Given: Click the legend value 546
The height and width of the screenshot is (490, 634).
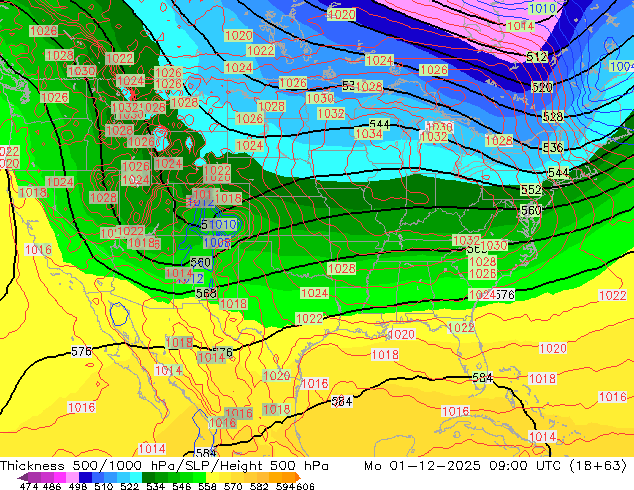Looking at the screenshot, I should click(x=182, y=486).
